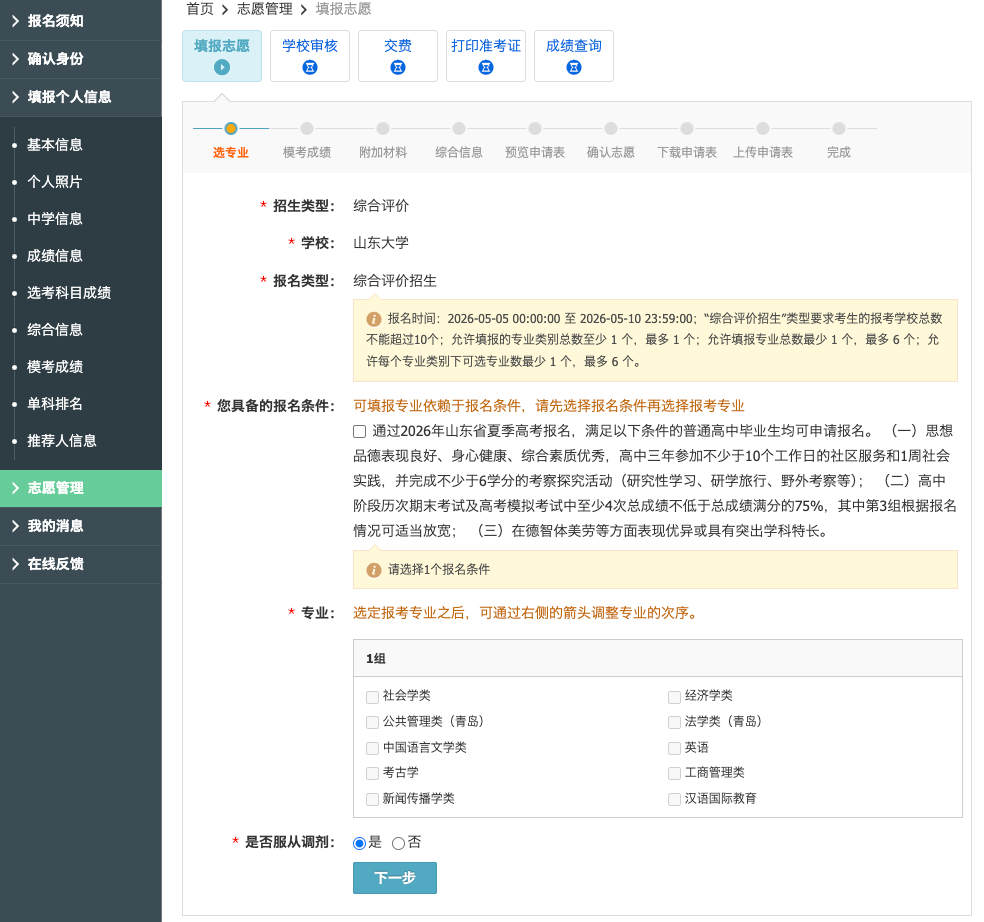Choose 是 for 是否服从调剂
The width and height of the screenshot is (984, 922).
coord(360,843)
